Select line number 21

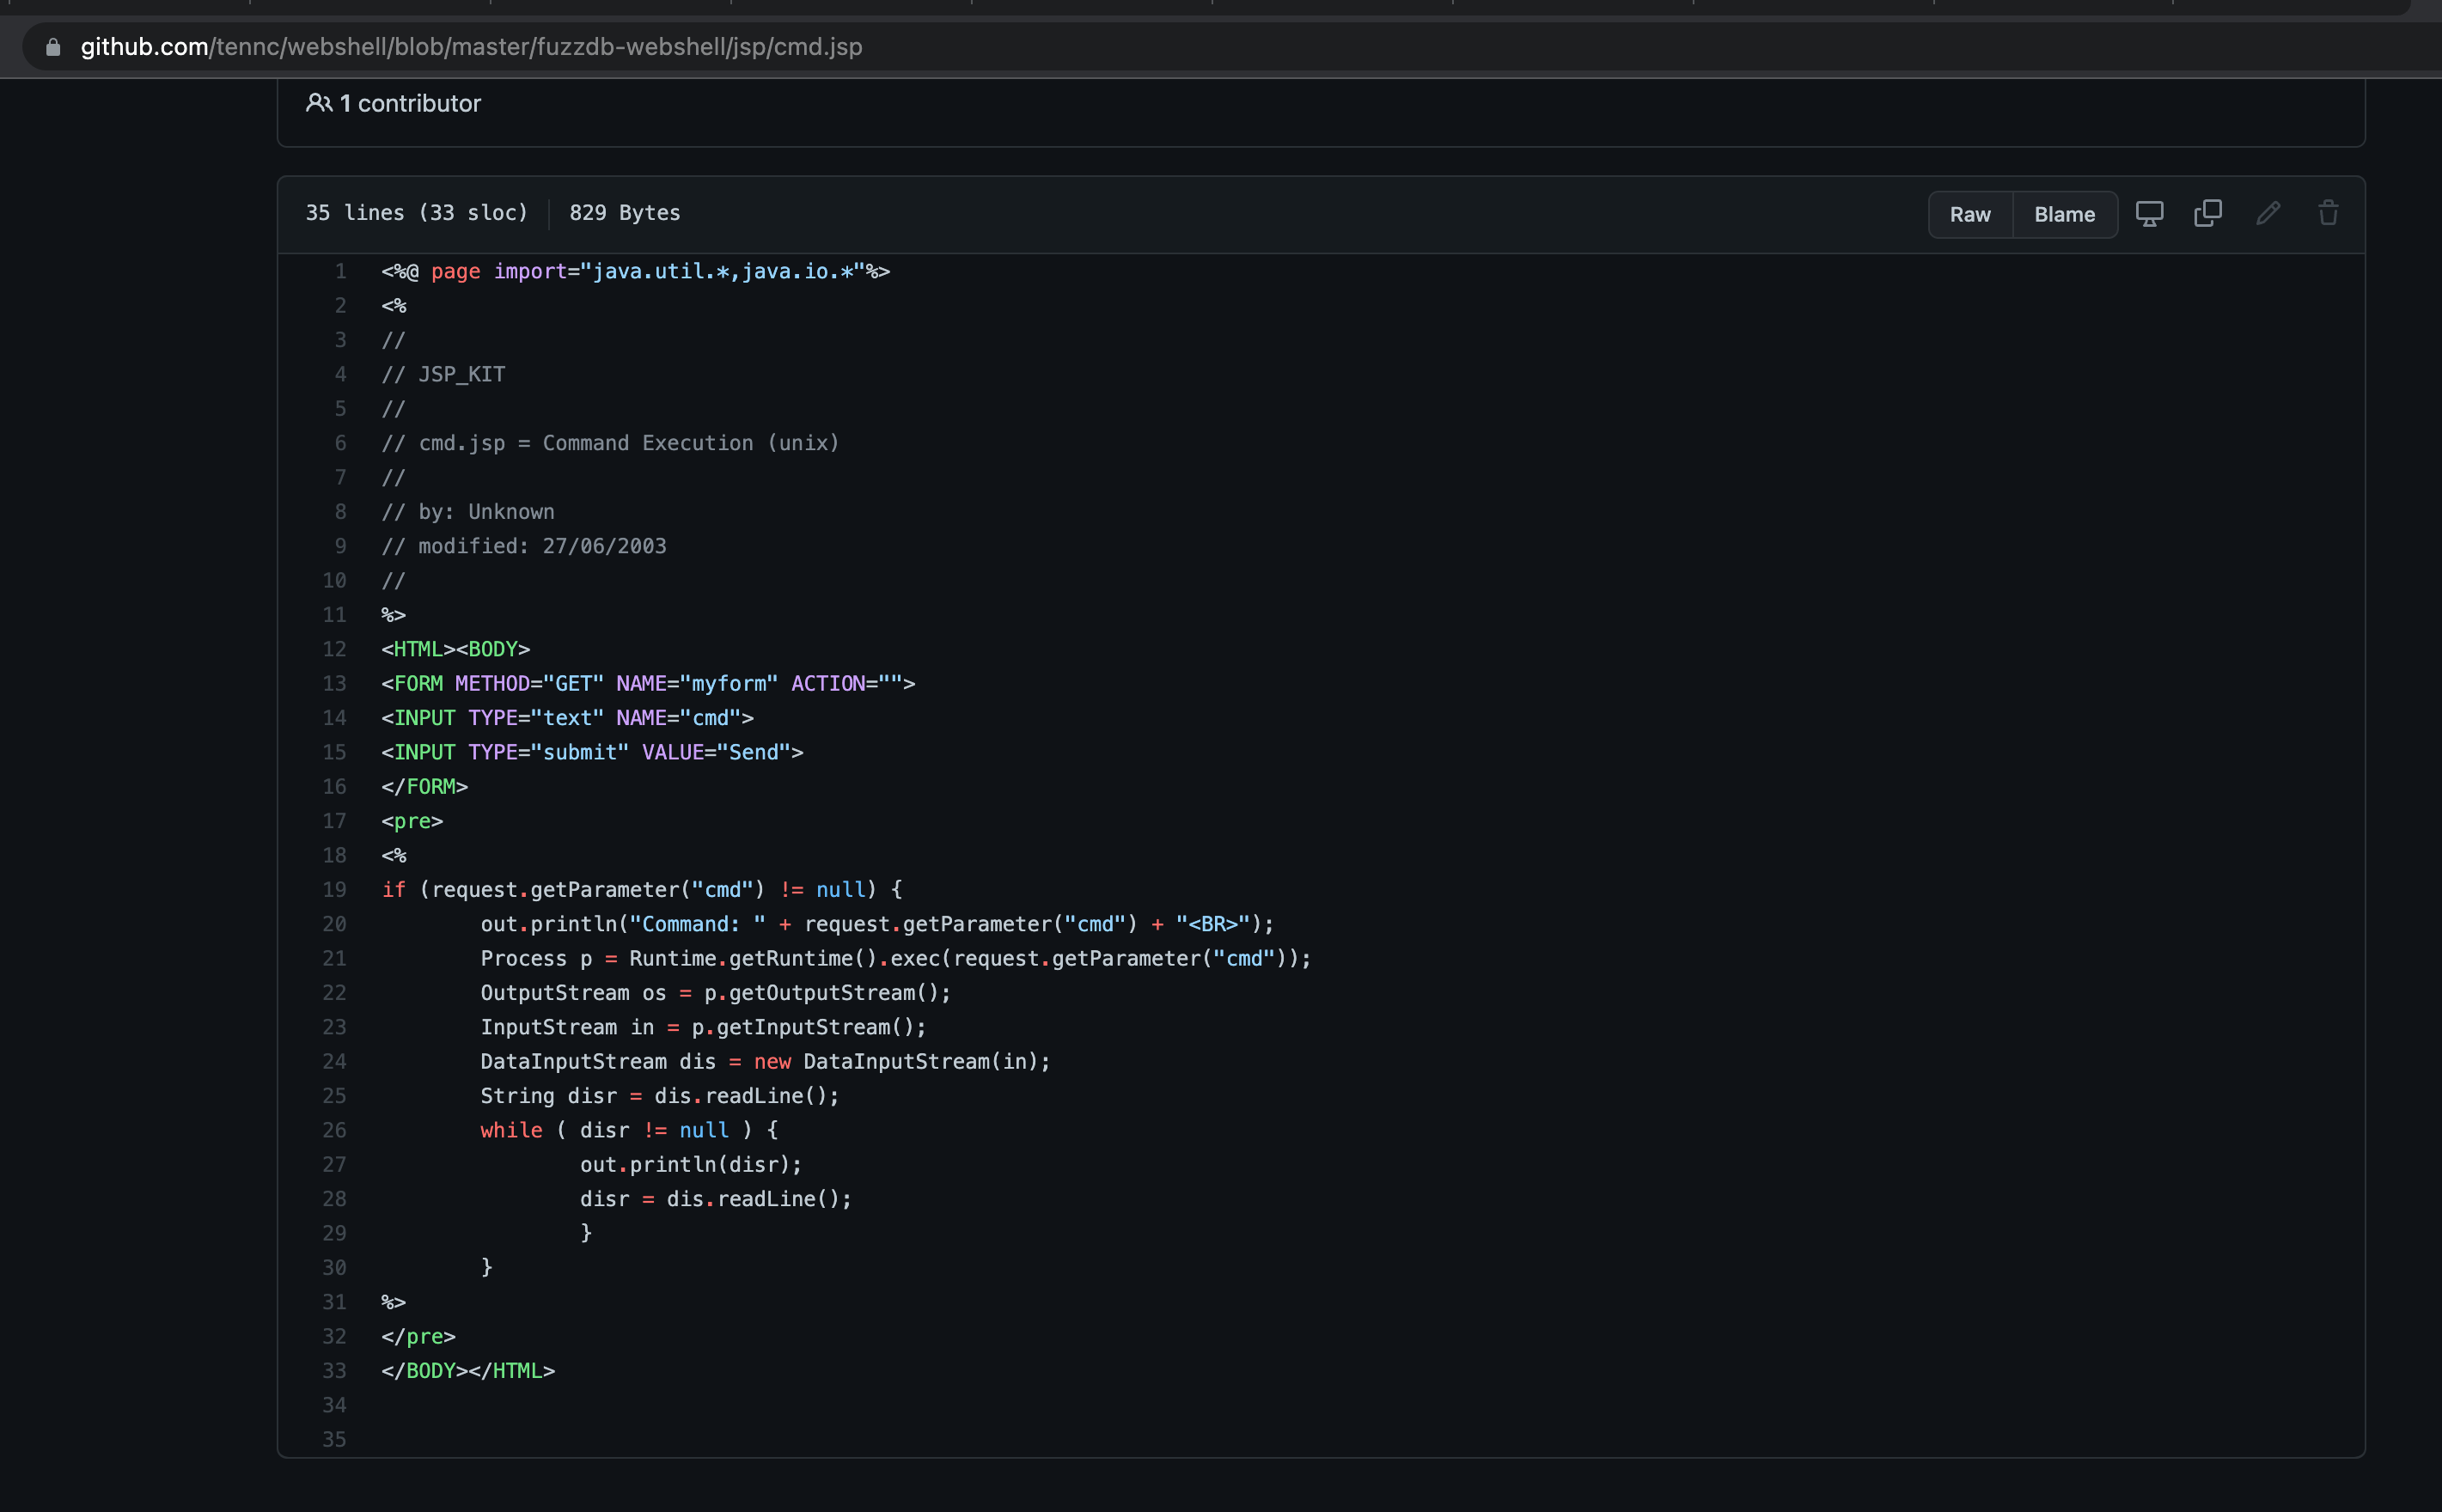(334, 958)
